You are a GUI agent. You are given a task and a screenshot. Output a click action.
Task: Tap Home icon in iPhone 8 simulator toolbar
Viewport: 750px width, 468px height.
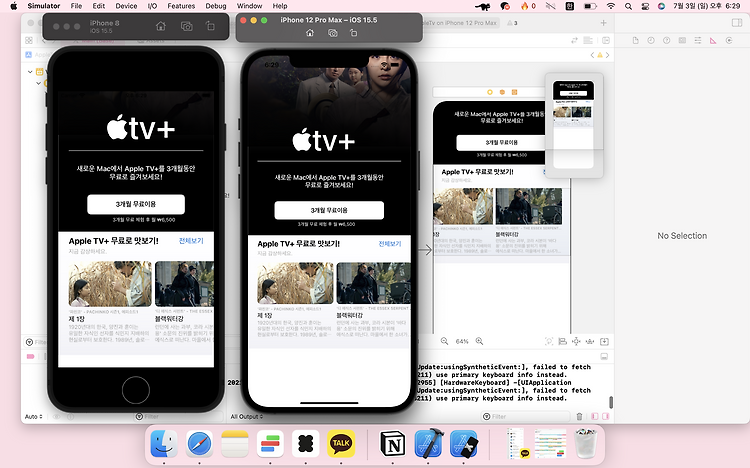[x=161, y=26]
